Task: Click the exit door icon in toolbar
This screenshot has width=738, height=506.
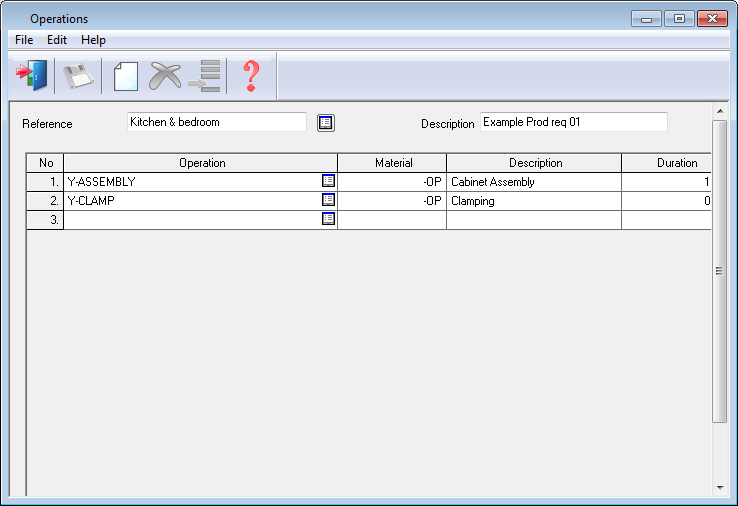Action: point(31,76)
